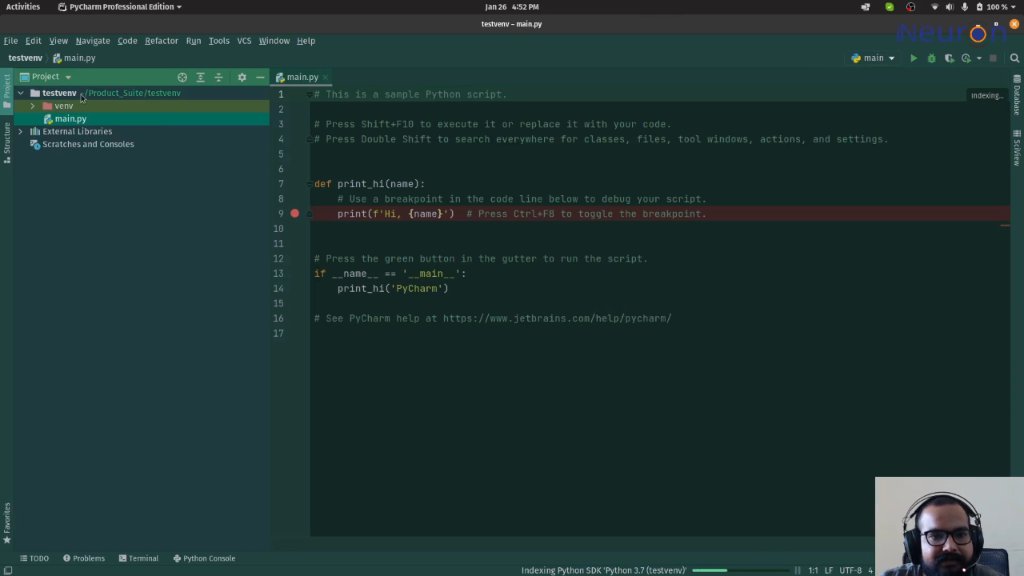Click the microphone icon in system tray
Screen dimensions: 1024x576
965,7
